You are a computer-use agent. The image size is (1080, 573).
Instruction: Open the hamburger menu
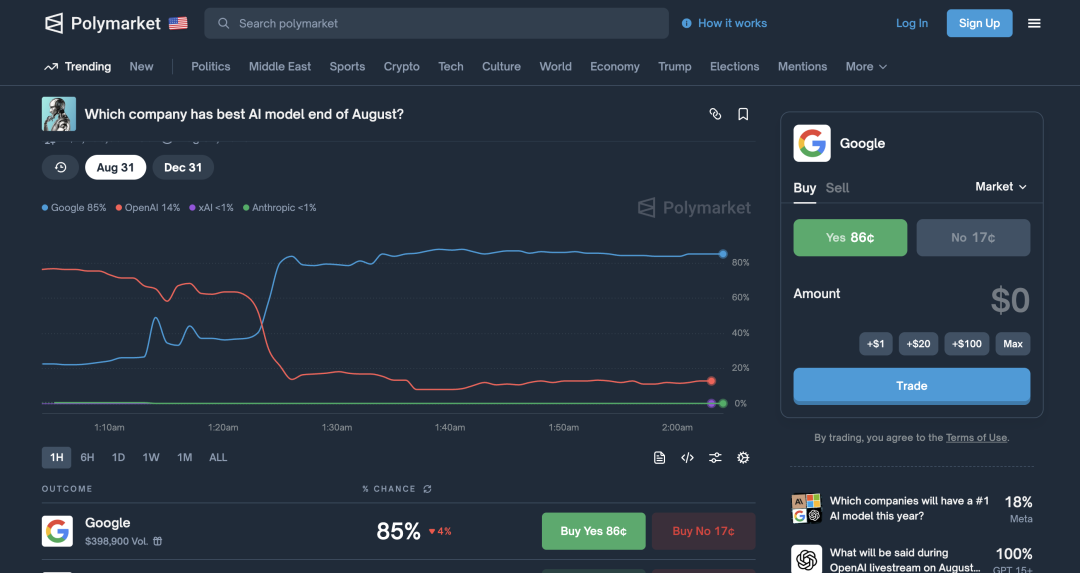click(1034, 23)
